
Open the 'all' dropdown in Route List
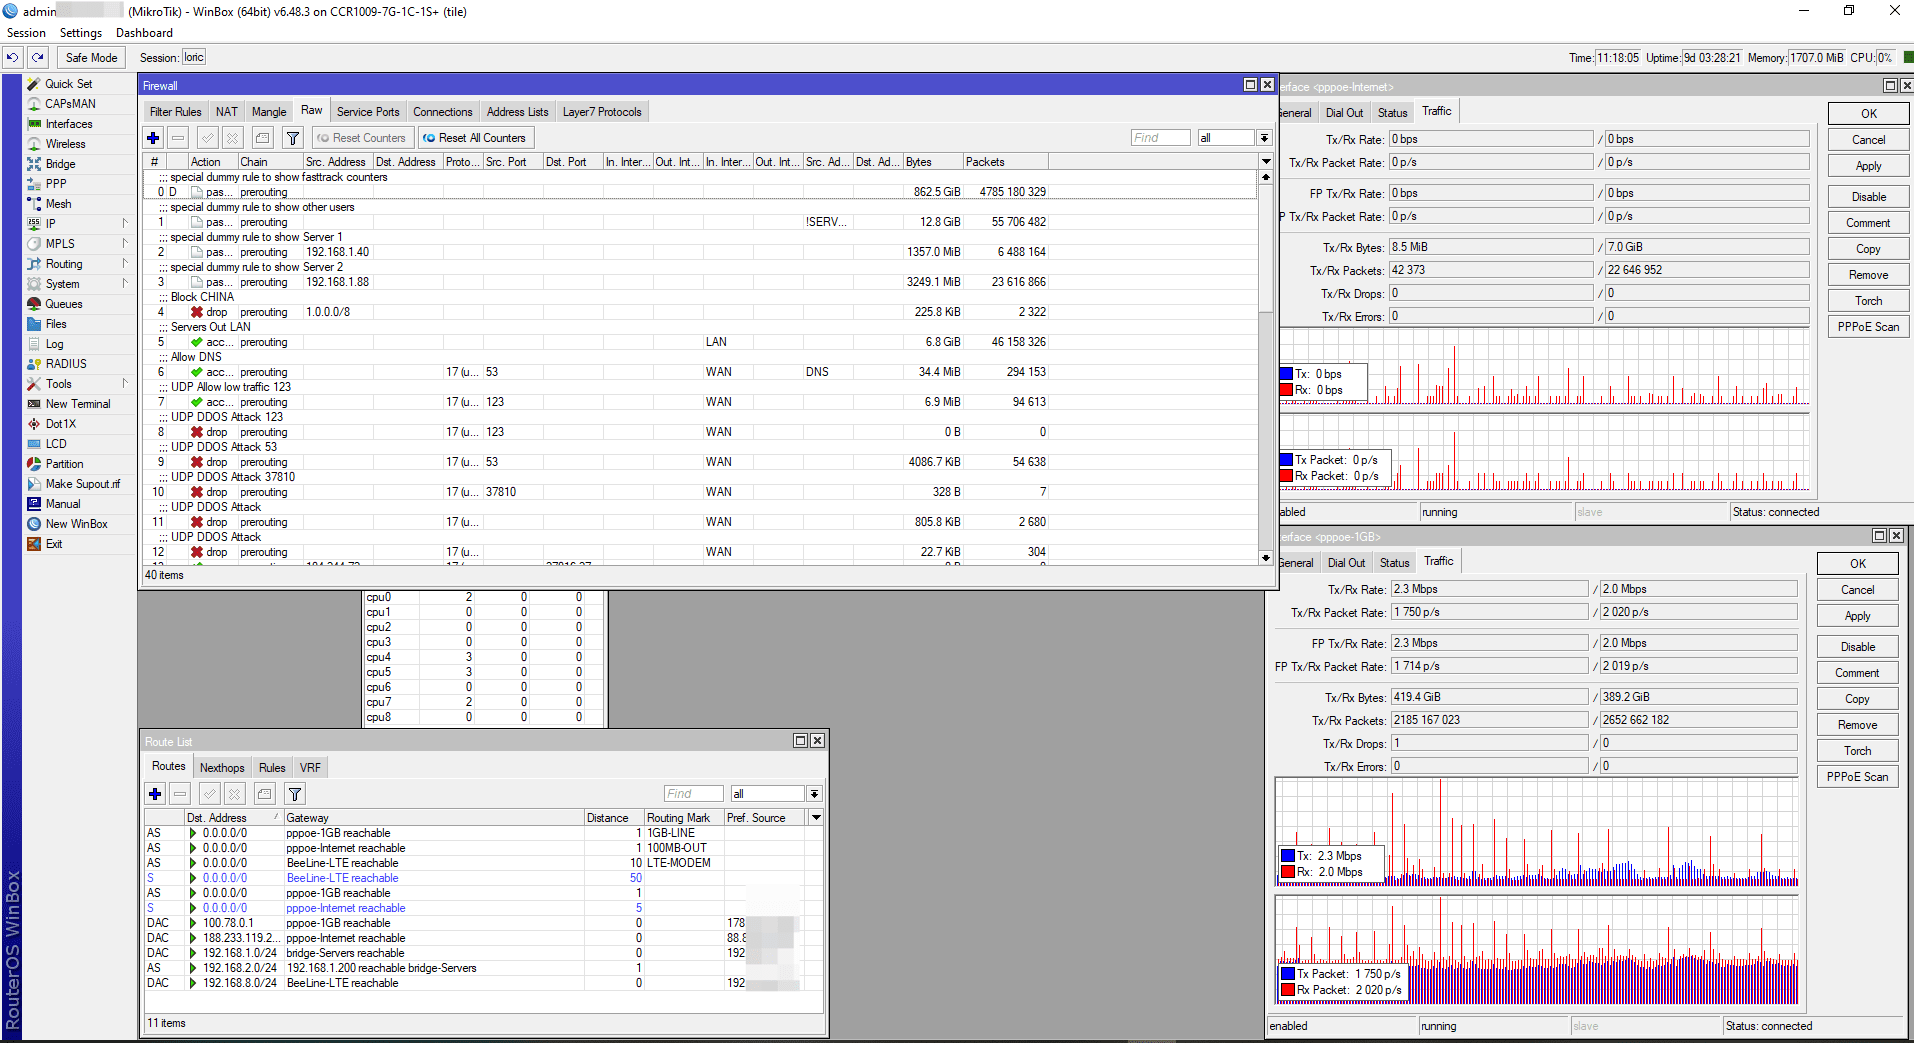point(815,794)
